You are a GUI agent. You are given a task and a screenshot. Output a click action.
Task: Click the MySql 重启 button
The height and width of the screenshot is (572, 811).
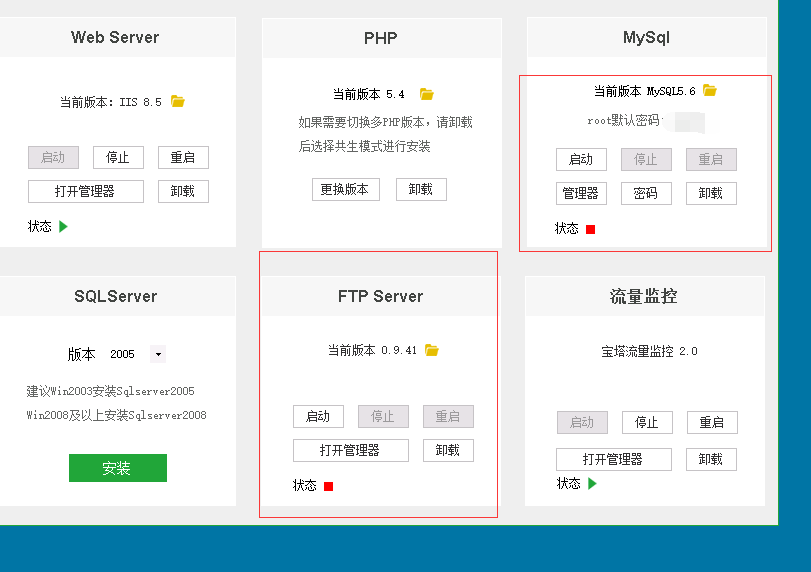[711, 159]
